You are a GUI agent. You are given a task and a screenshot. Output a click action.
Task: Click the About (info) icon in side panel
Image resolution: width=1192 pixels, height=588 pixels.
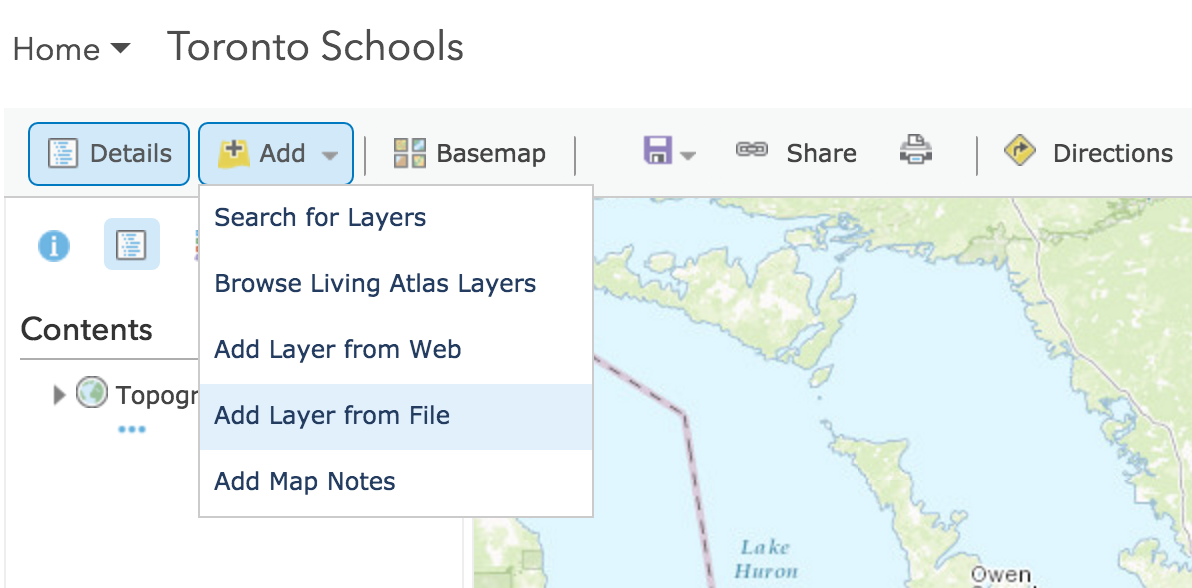(54, 245)
